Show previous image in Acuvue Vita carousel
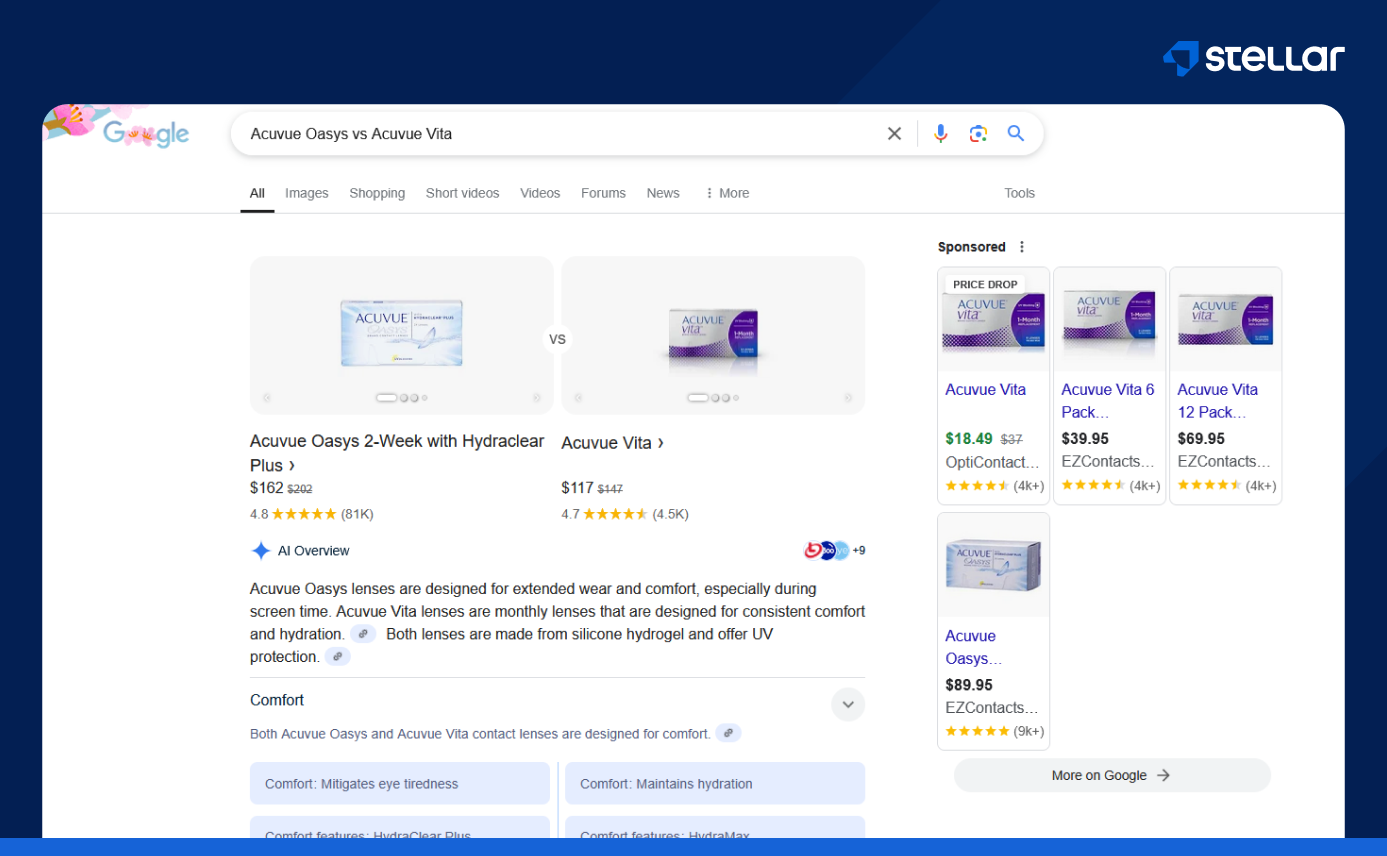 tap(578, 398)
